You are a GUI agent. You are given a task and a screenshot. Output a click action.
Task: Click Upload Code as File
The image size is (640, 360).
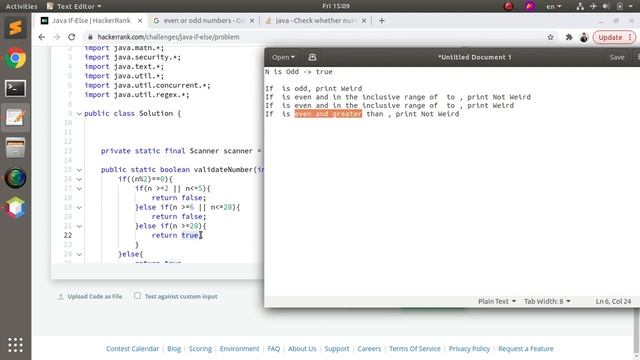click(95, 296)
